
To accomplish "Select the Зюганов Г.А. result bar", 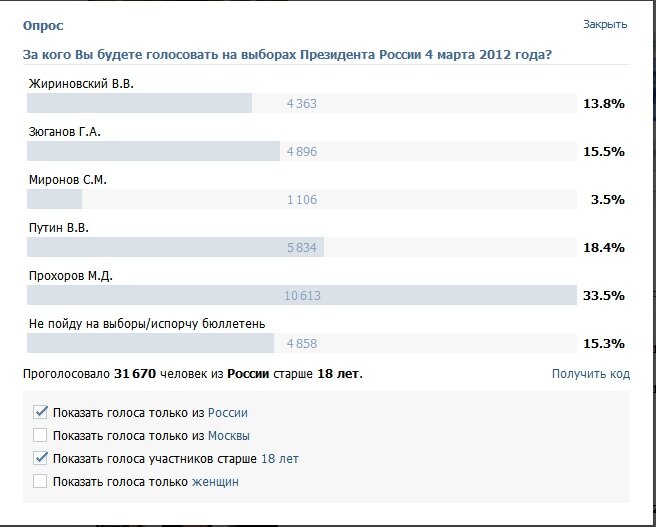I will [301, 152].
